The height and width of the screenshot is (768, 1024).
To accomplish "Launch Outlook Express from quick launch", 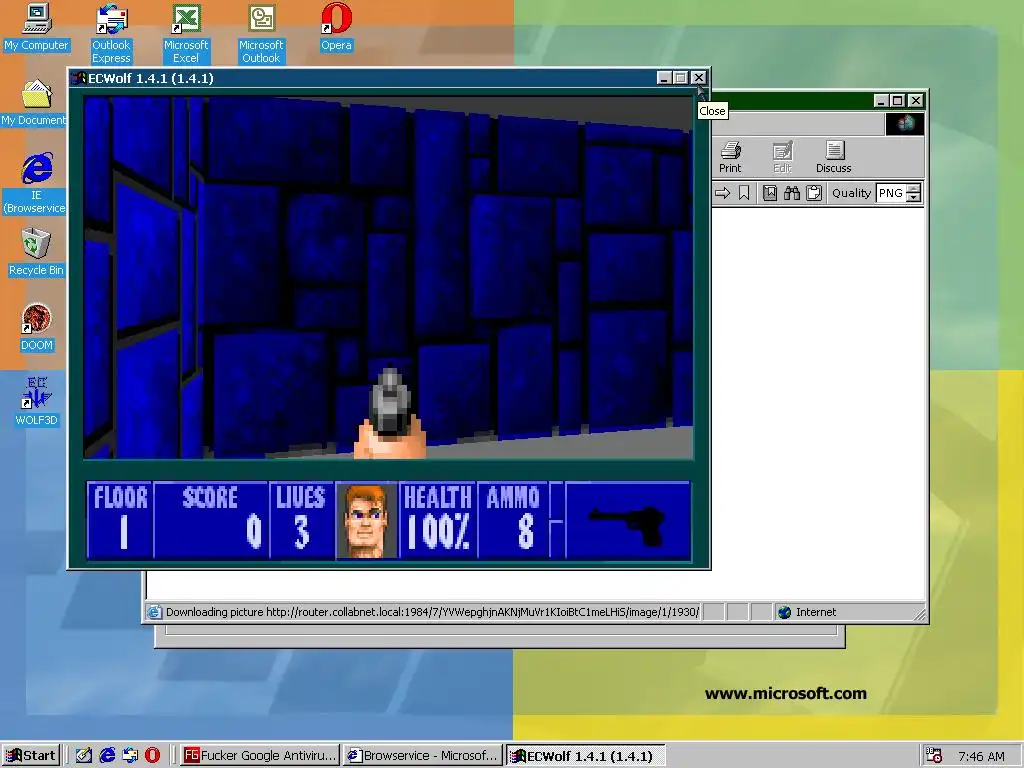I will coord(130,756).
